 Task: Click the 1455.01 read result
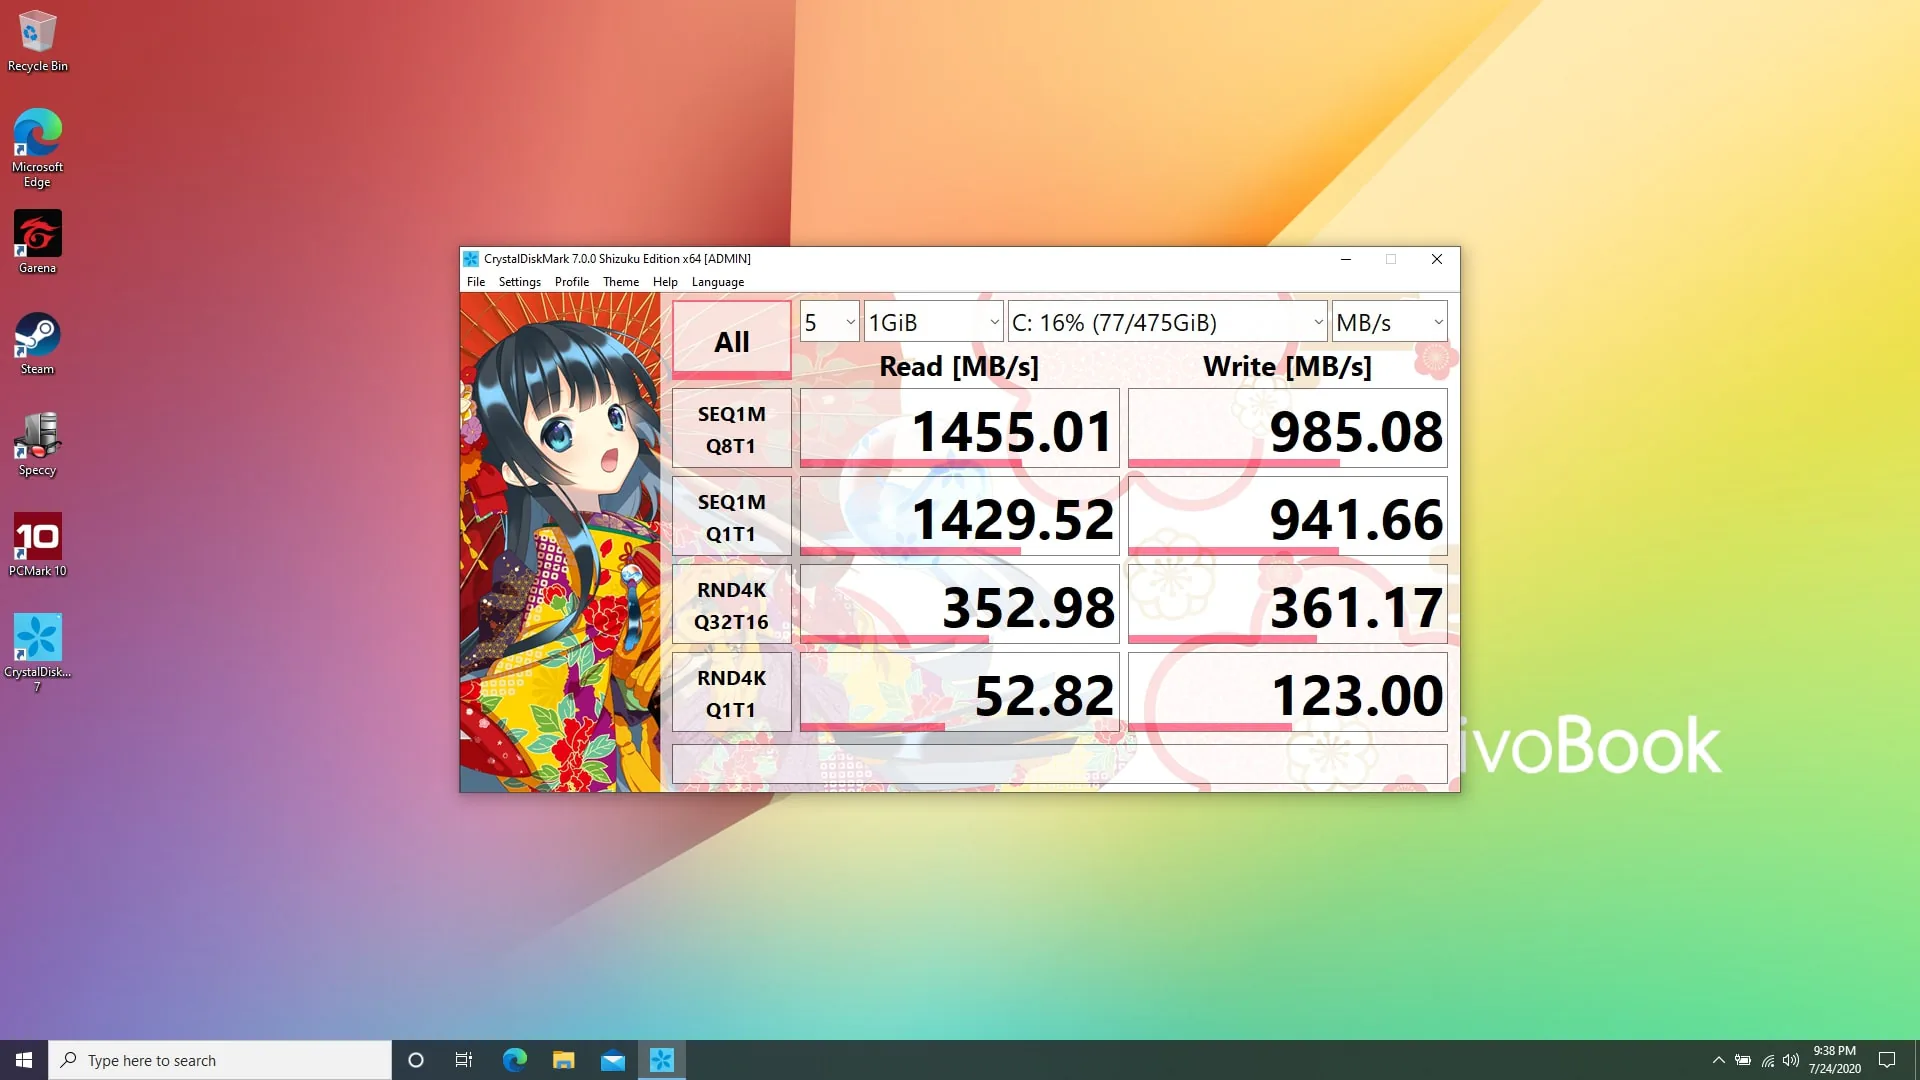pos(959,429)
